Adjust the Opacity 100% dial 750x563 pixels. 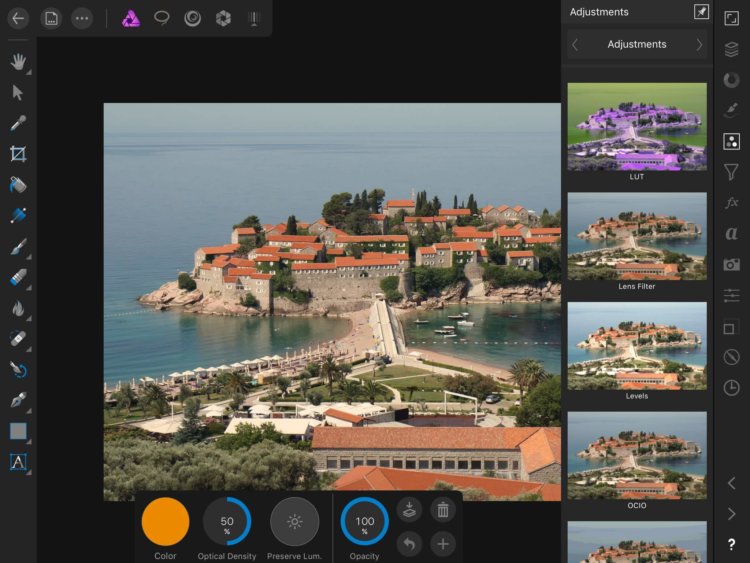pyautogui.click(x=364, y=521)
